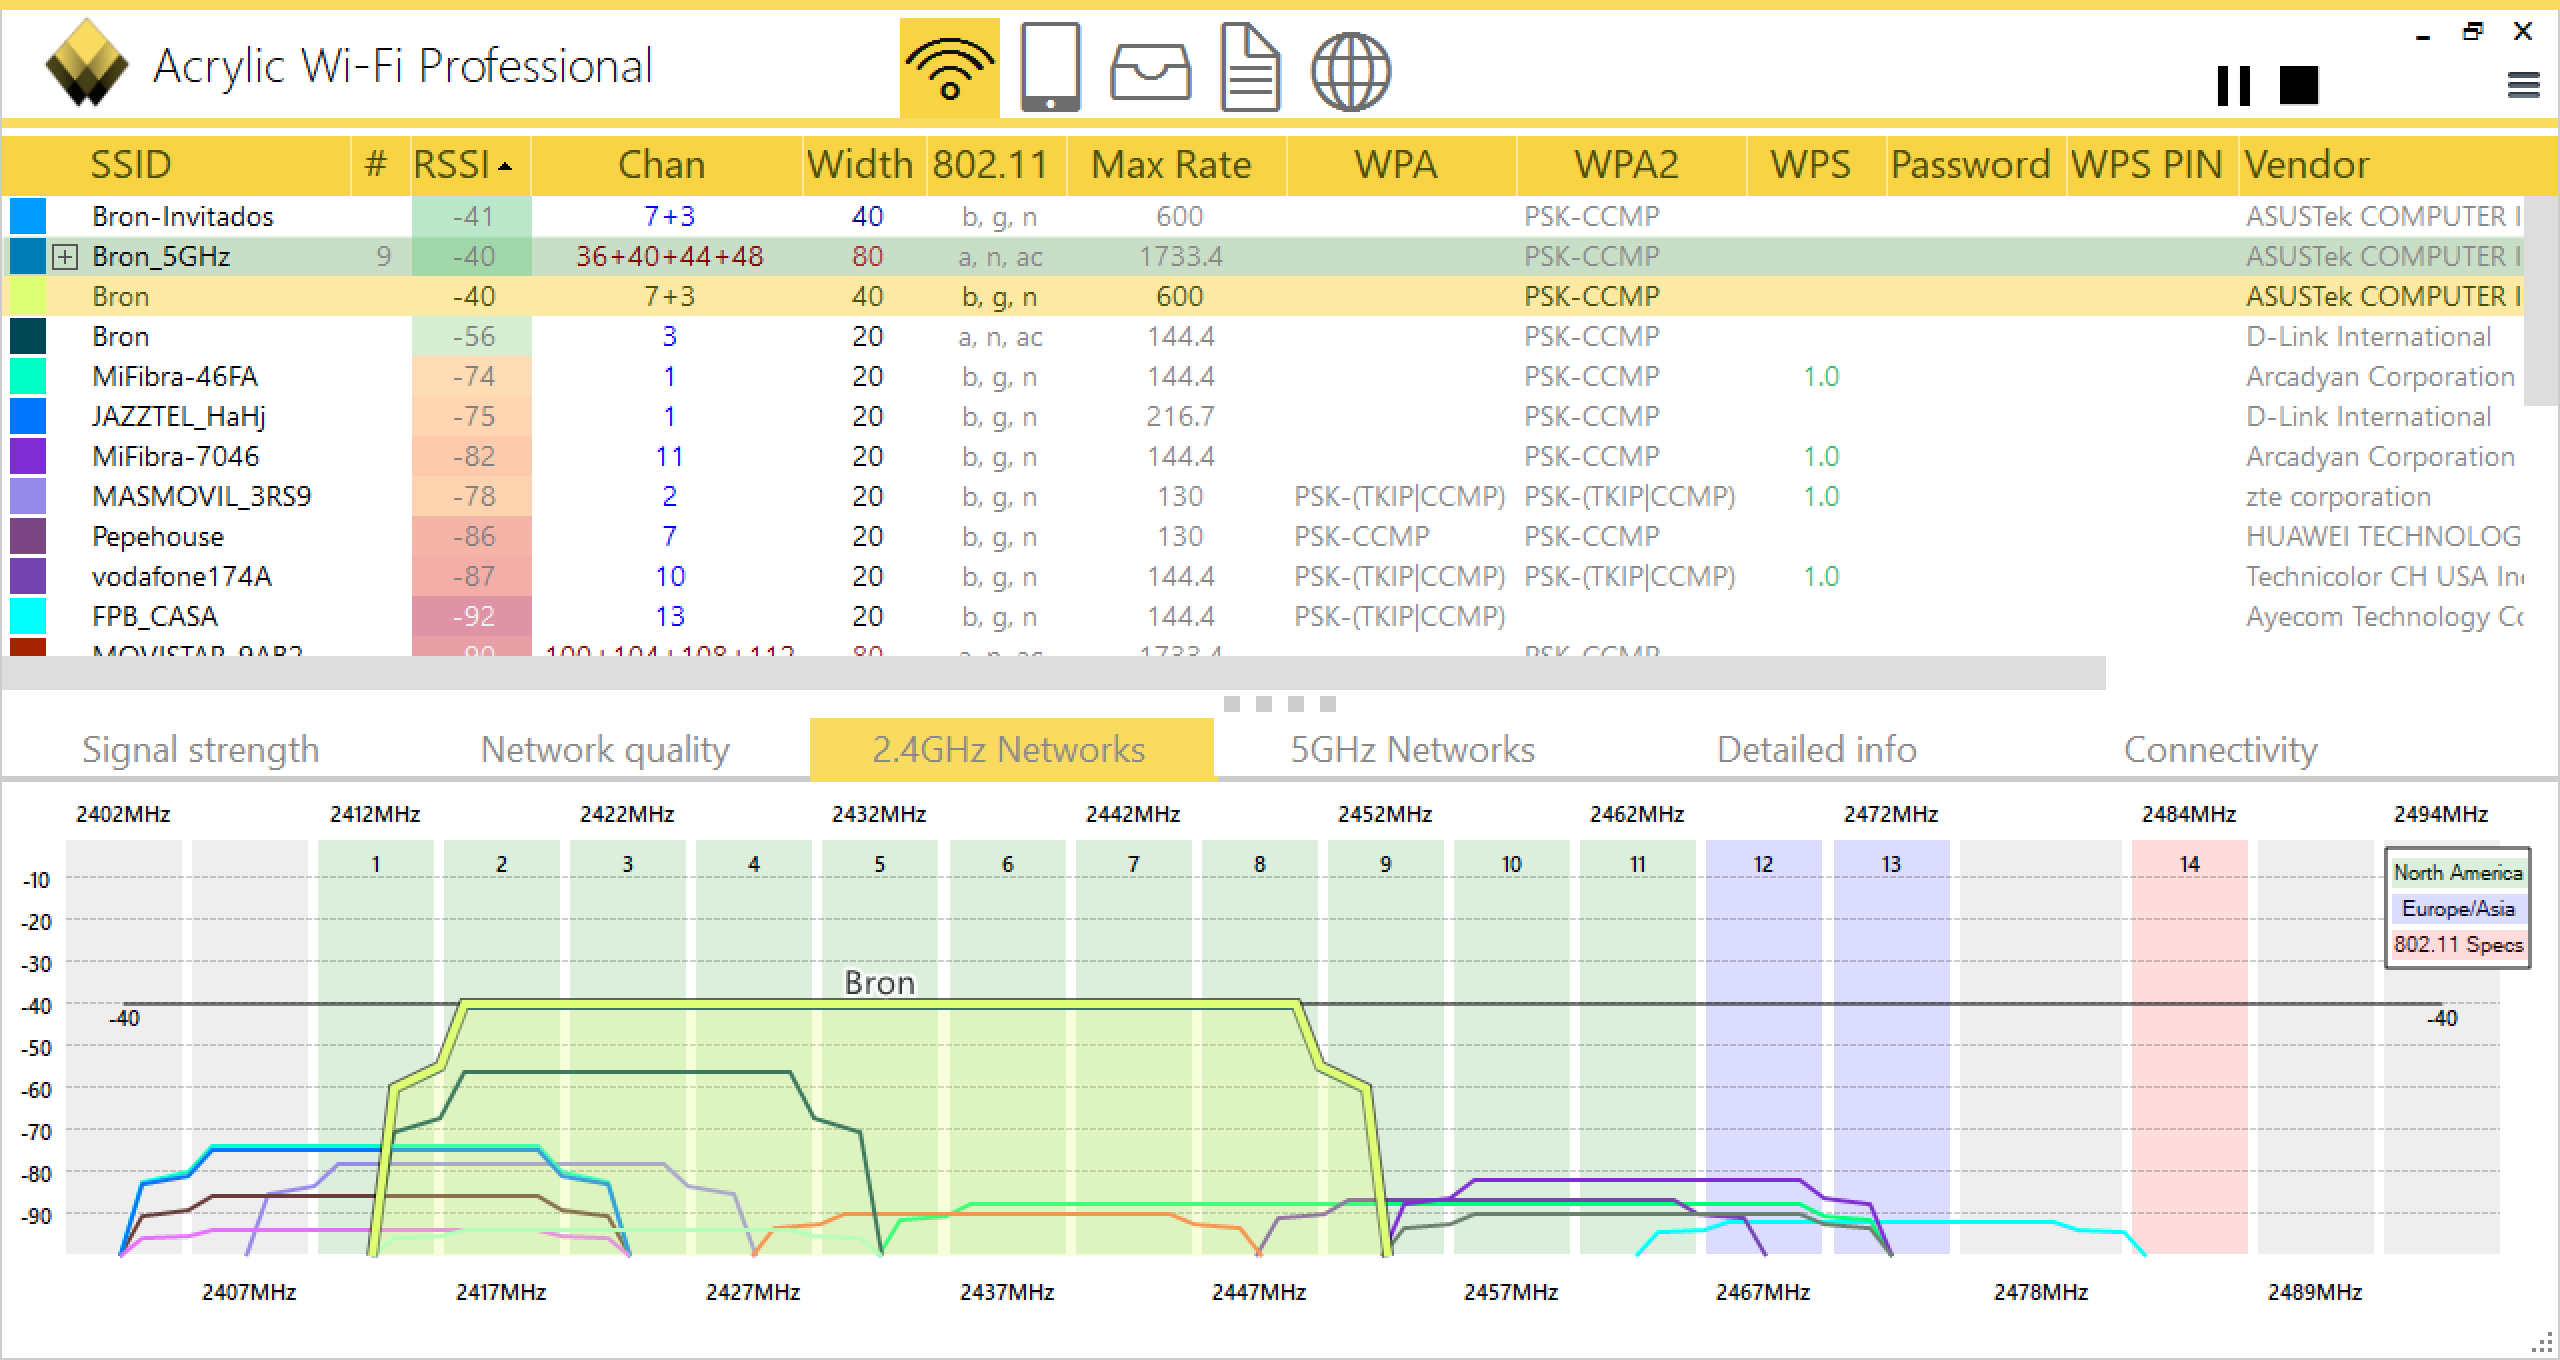Select the Wi-Fi access points view icon
Screen dimensions: 2560x1360
949,68
